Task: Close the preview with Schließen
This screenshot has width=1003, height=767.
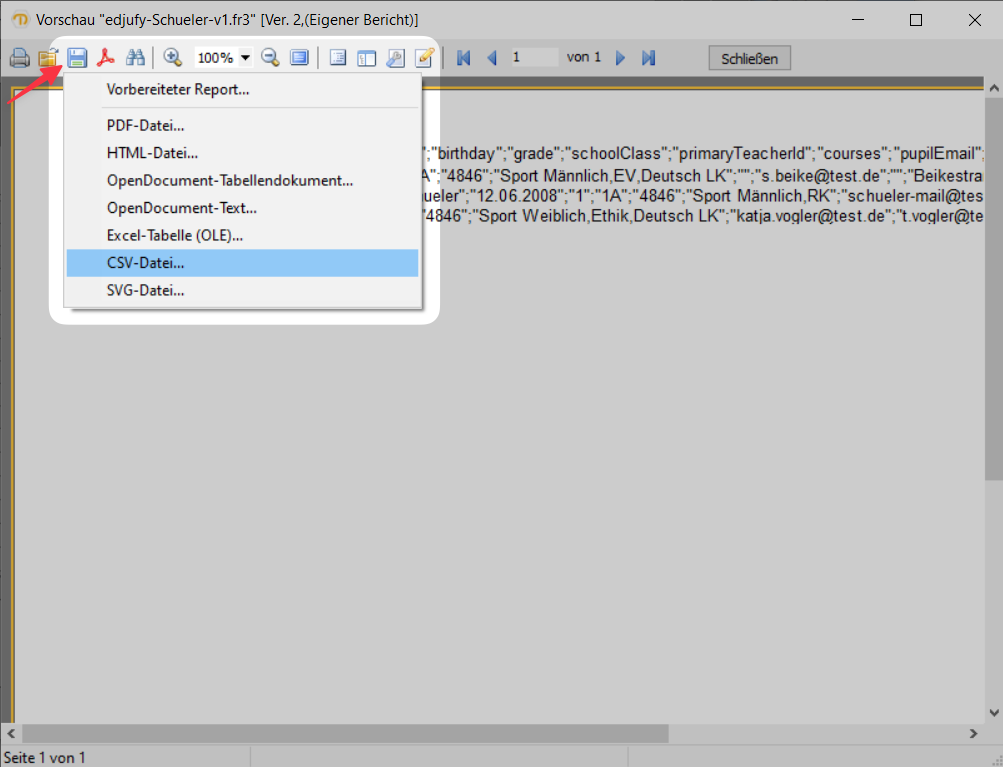Action: (748, 57)
